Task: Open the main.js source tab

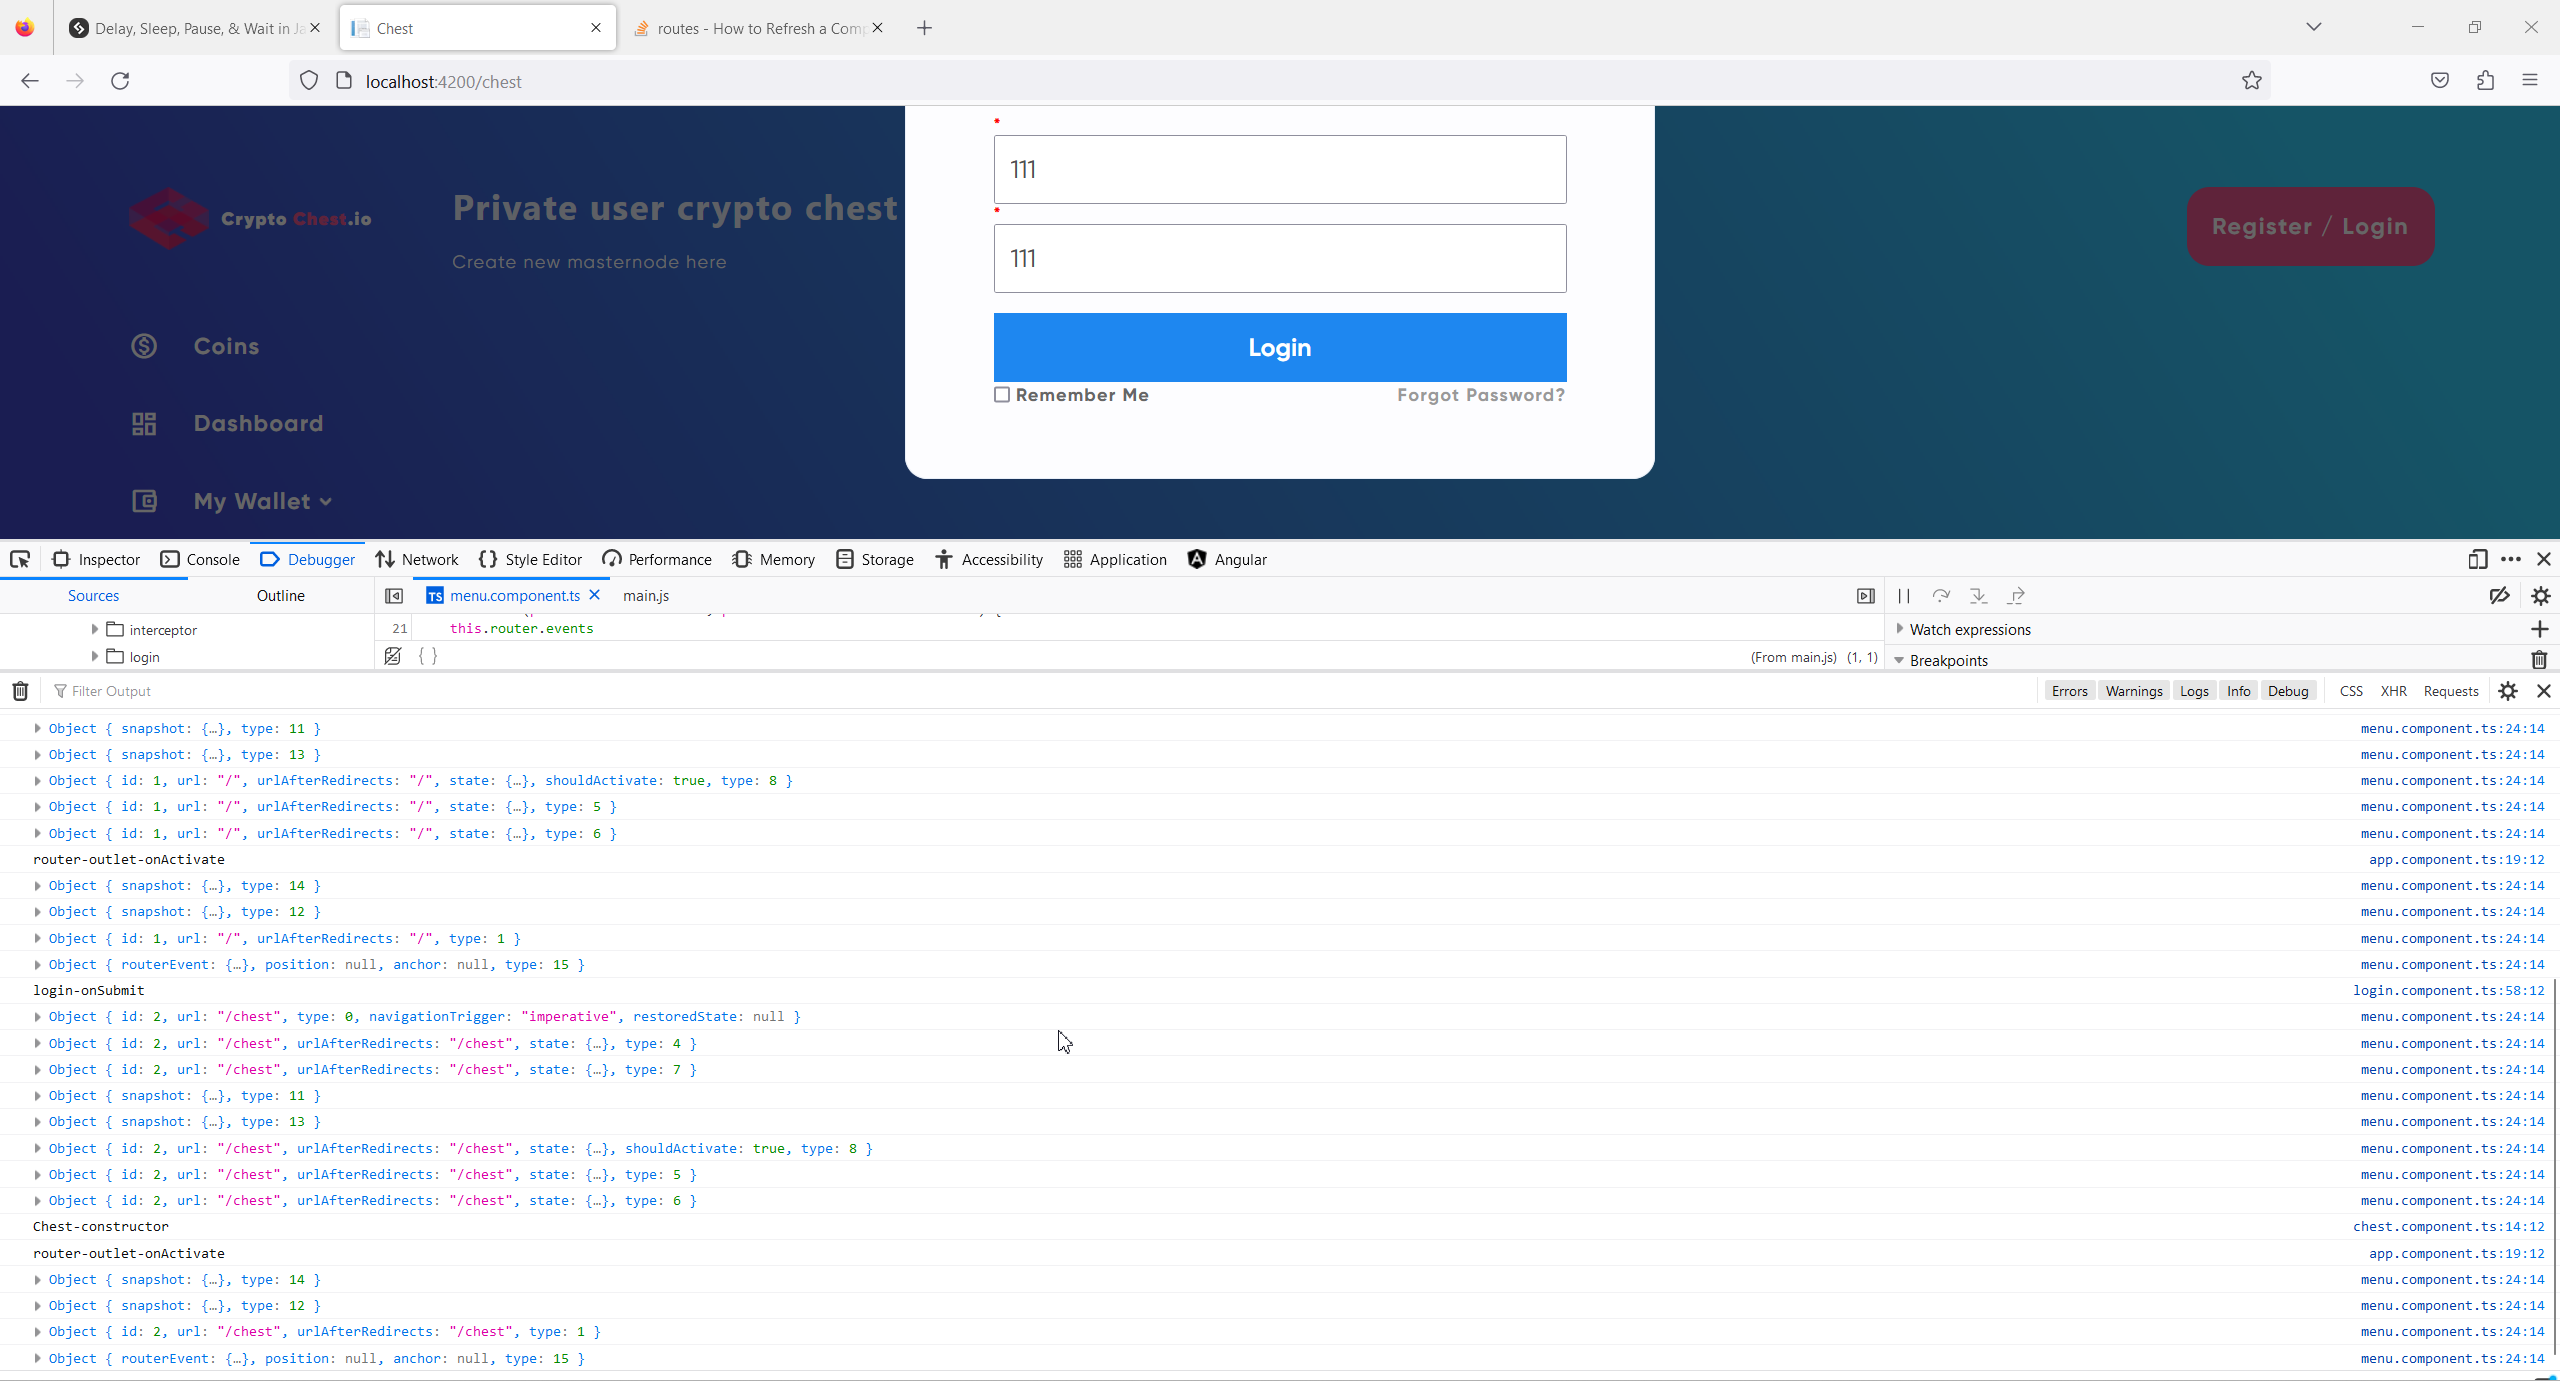Action: click(646, 596)
